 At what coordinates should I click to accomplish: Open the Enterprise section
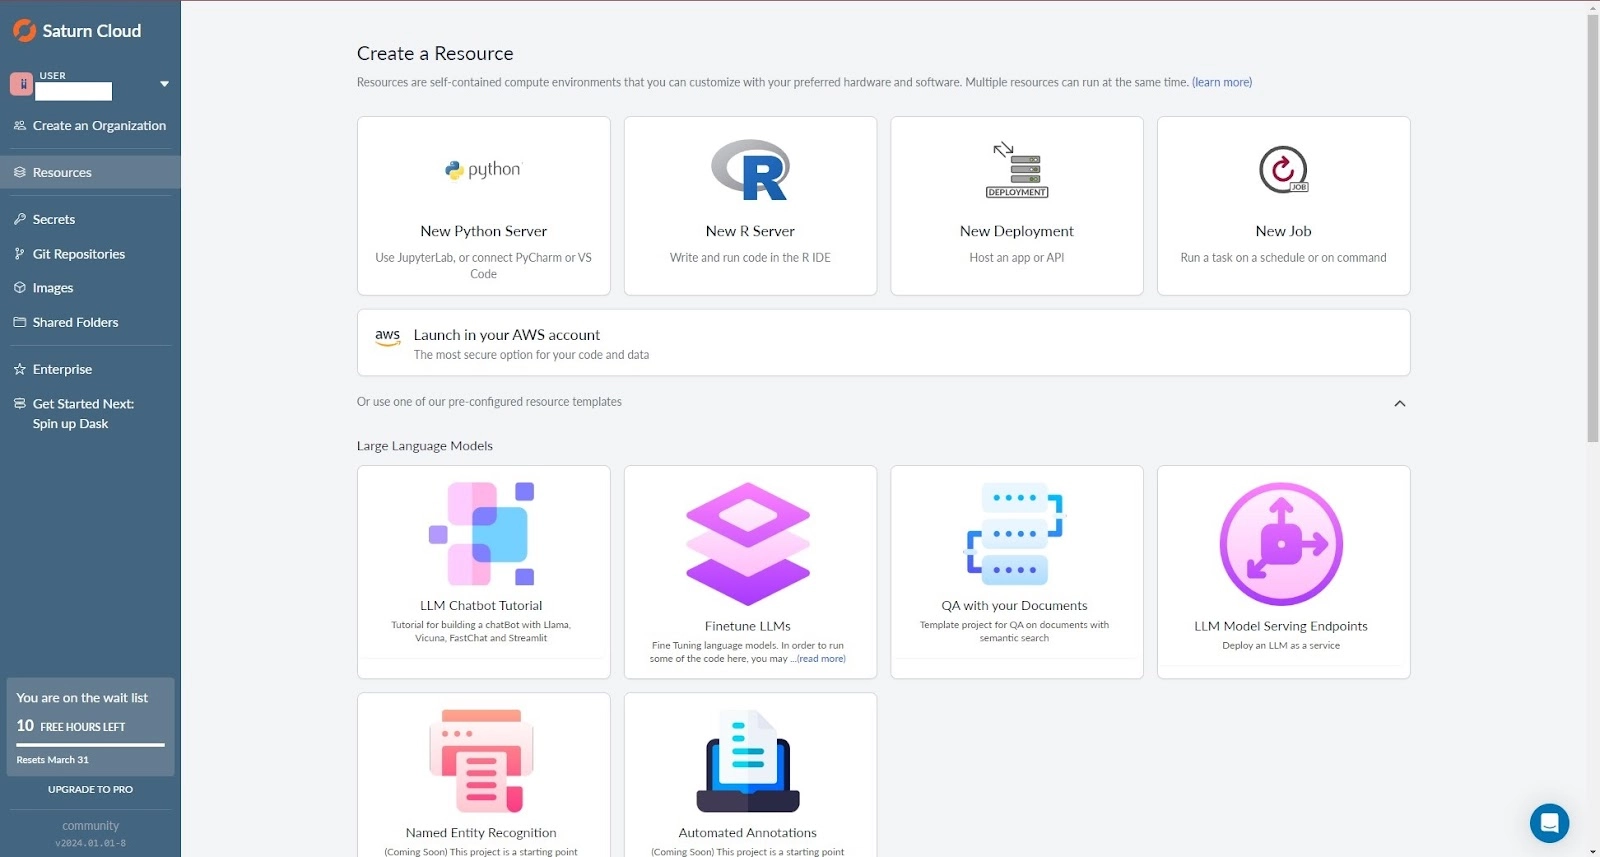[62, 369]
